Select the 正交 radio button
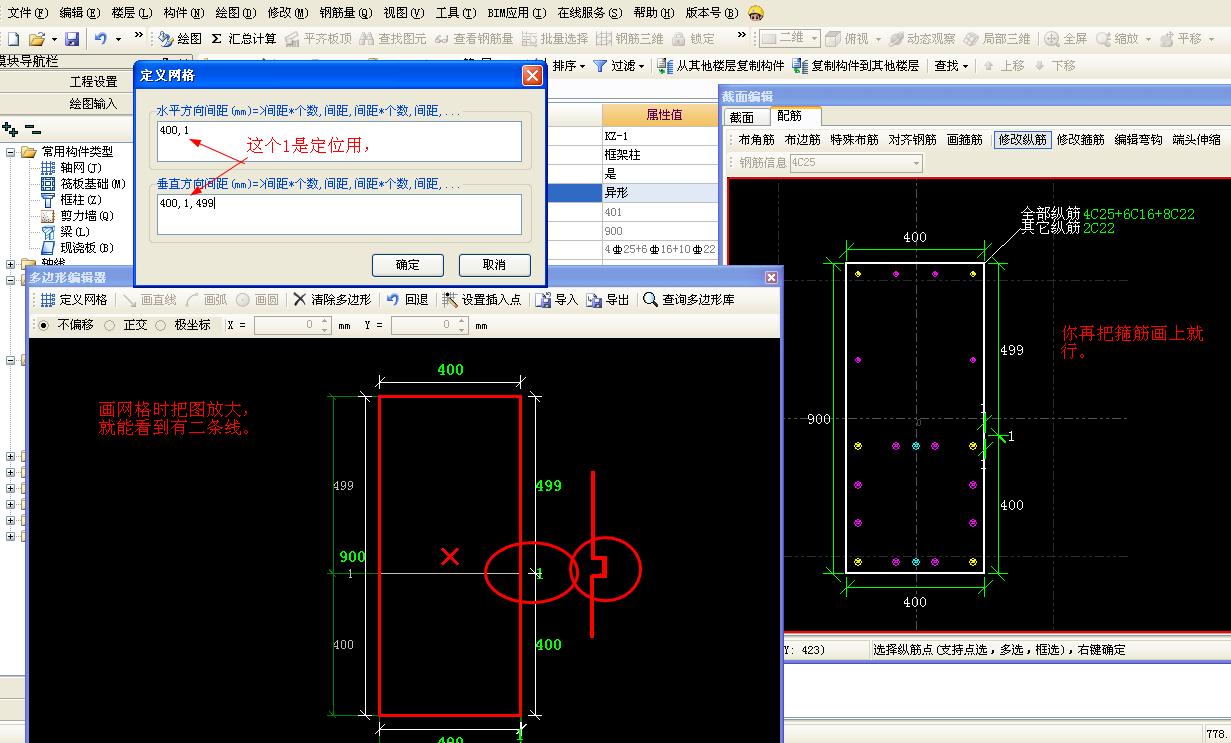1231x743 pixels. (110, 325)
